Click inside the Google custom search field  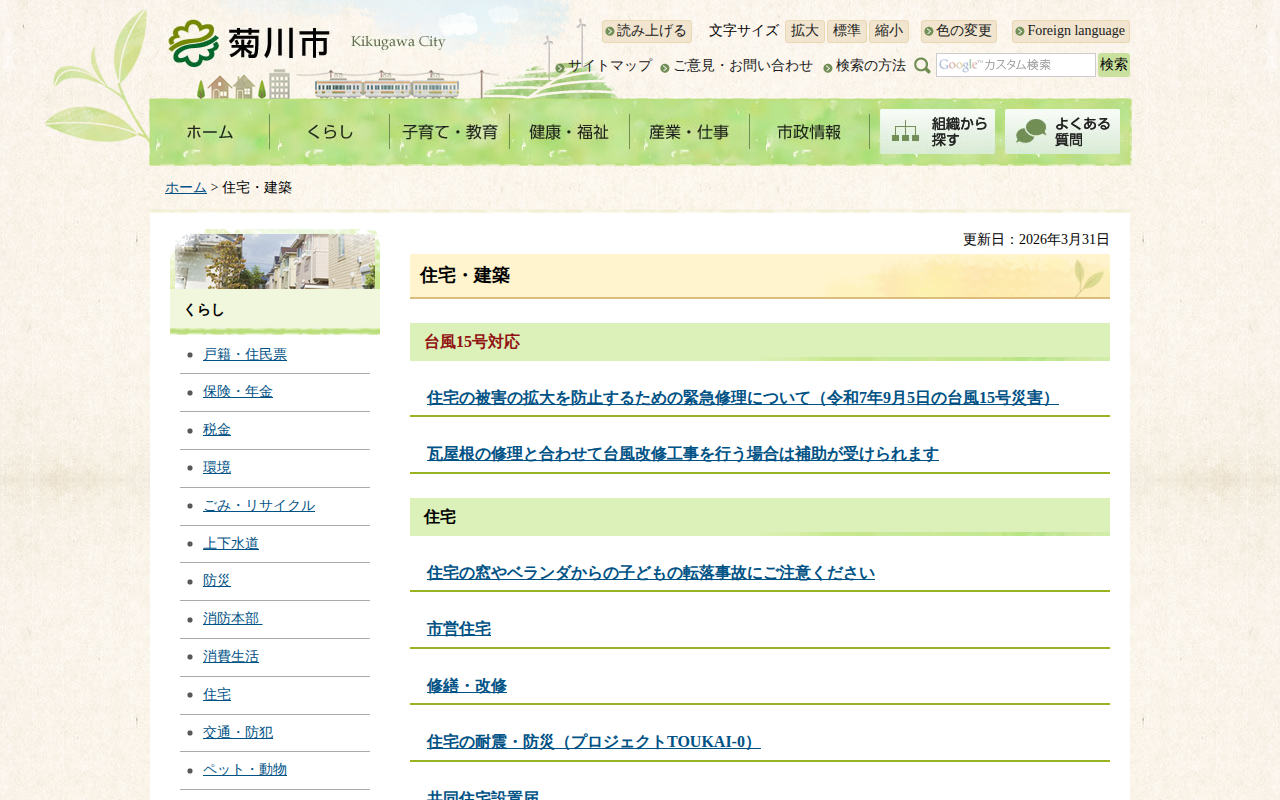[1015, 65]
